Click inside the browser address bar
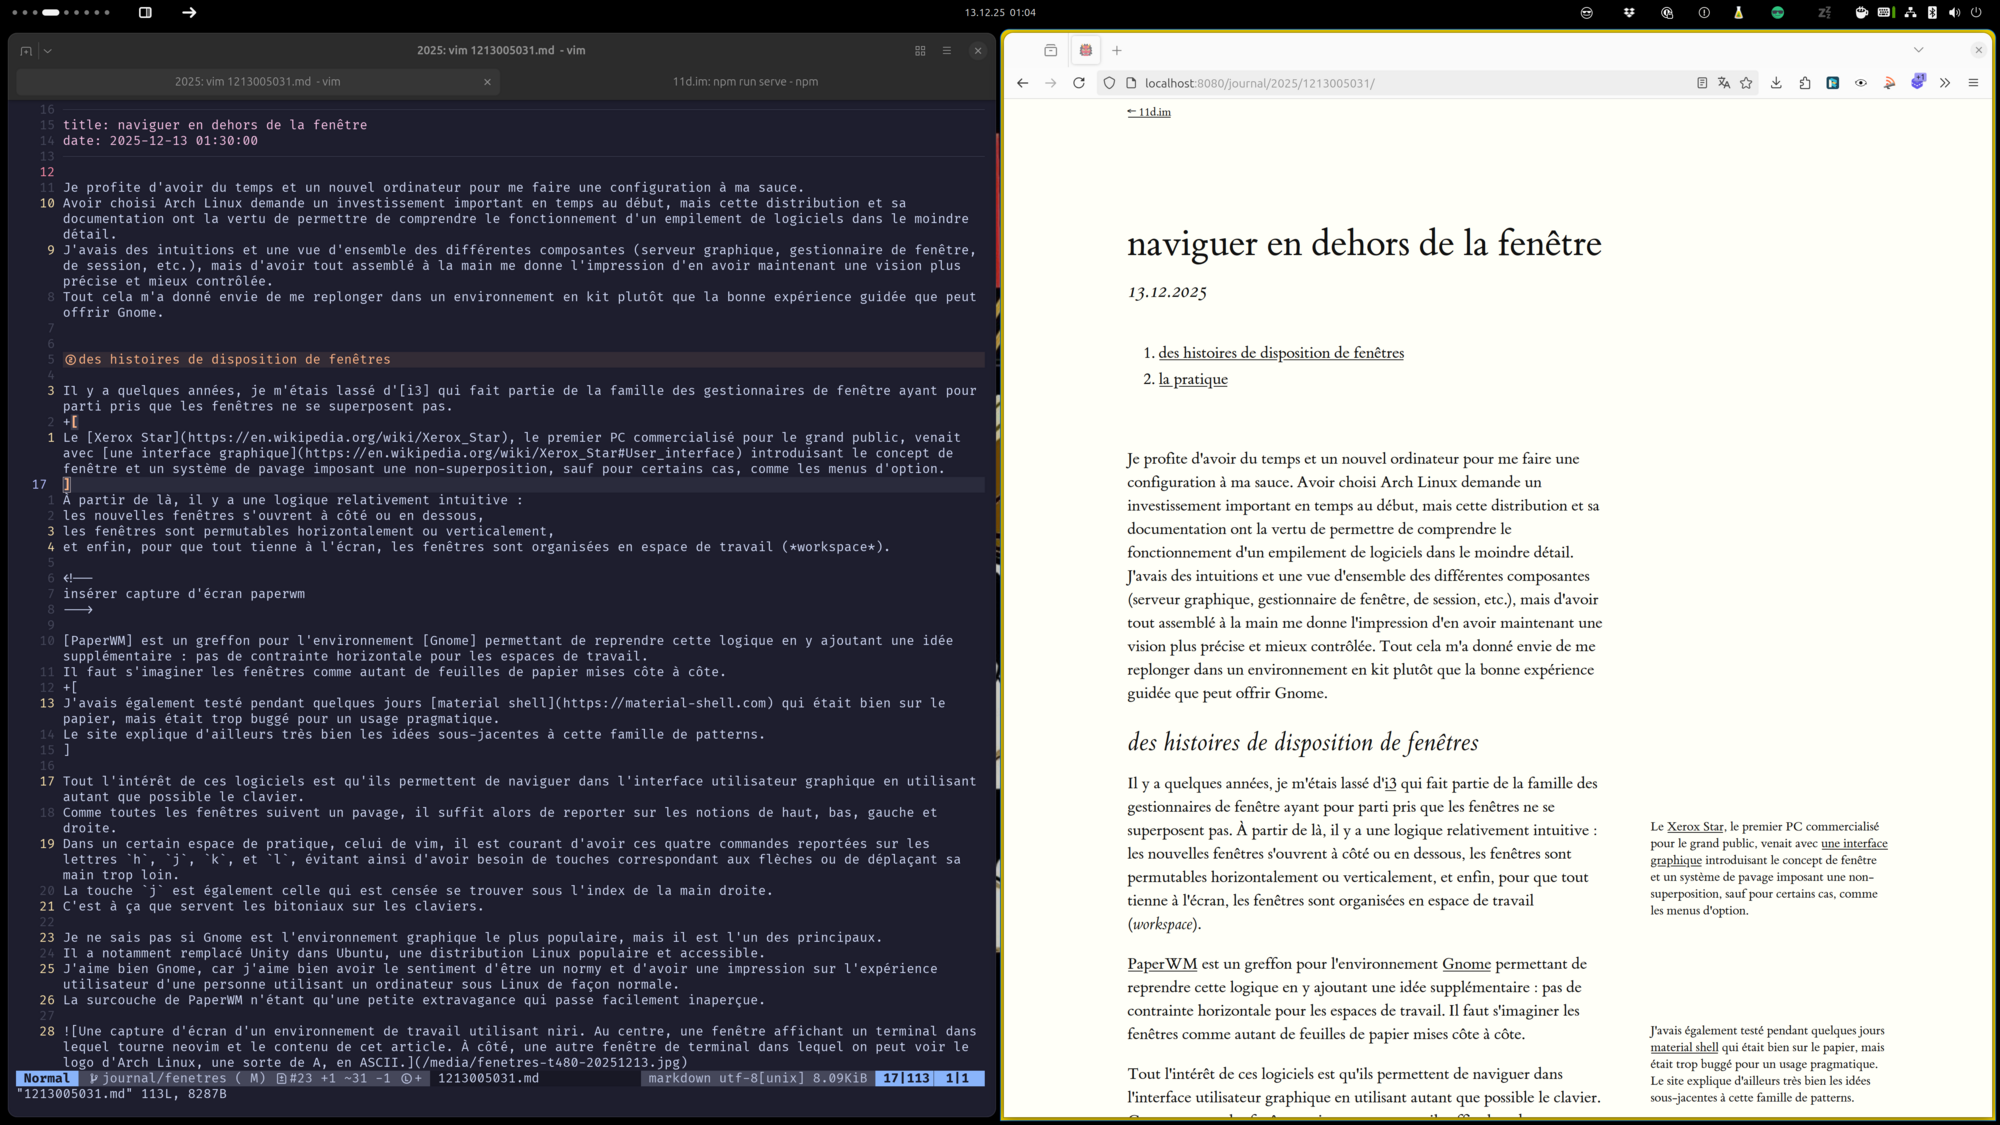 click(1400, 83)
